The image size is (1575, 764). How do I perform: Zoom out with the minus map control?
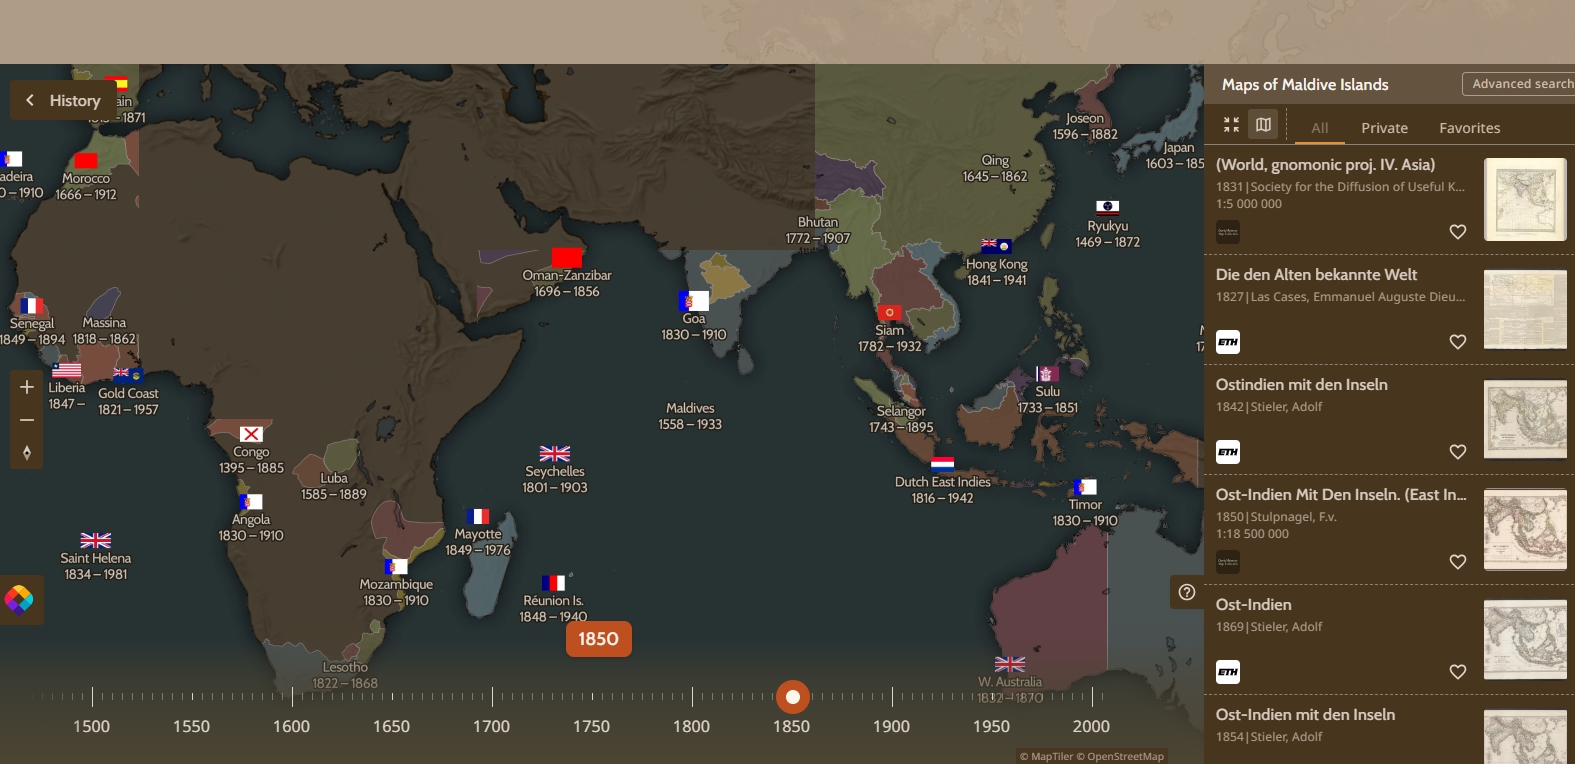coord(27,420)
